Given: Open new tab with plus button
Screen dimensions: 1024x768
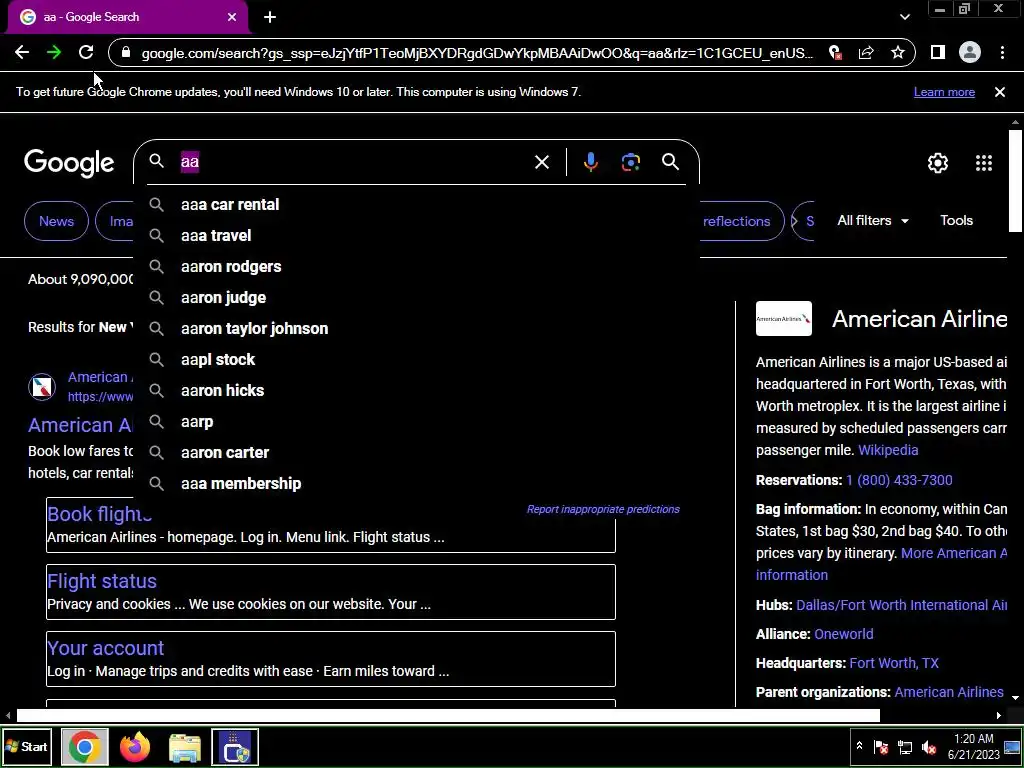Looking at the screenshot, I should (x=270, y=17).
